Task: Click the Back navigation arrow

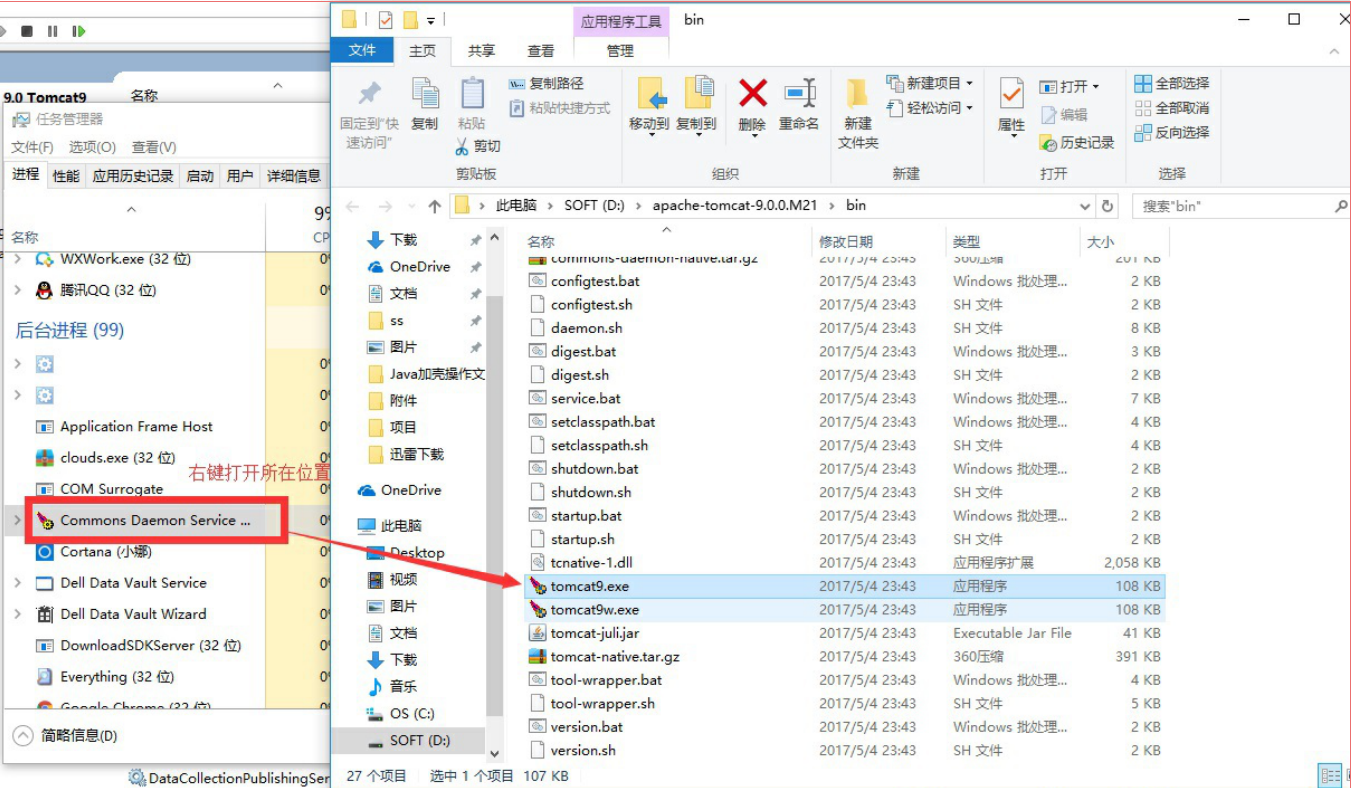Action: (352, 206)
